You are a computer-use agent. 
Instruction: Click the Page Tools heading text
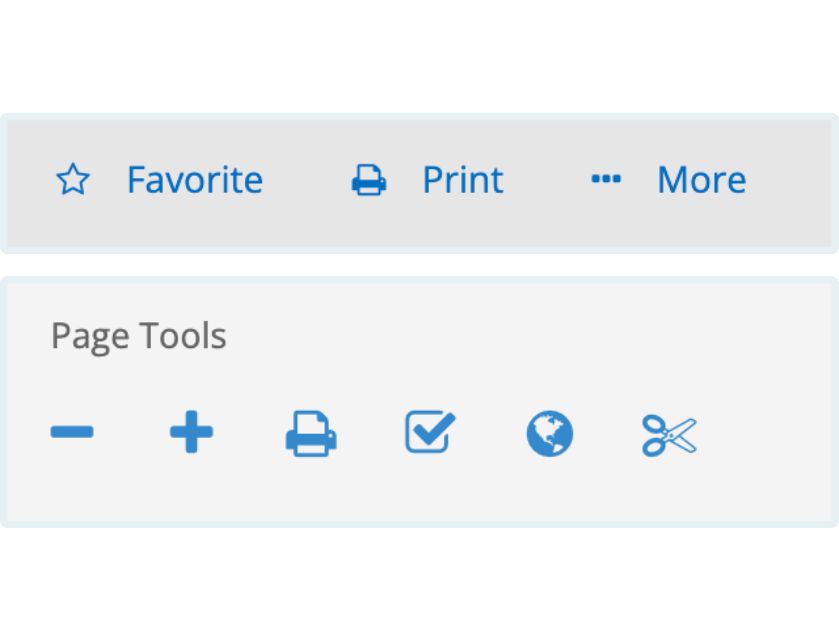(139, 336)
